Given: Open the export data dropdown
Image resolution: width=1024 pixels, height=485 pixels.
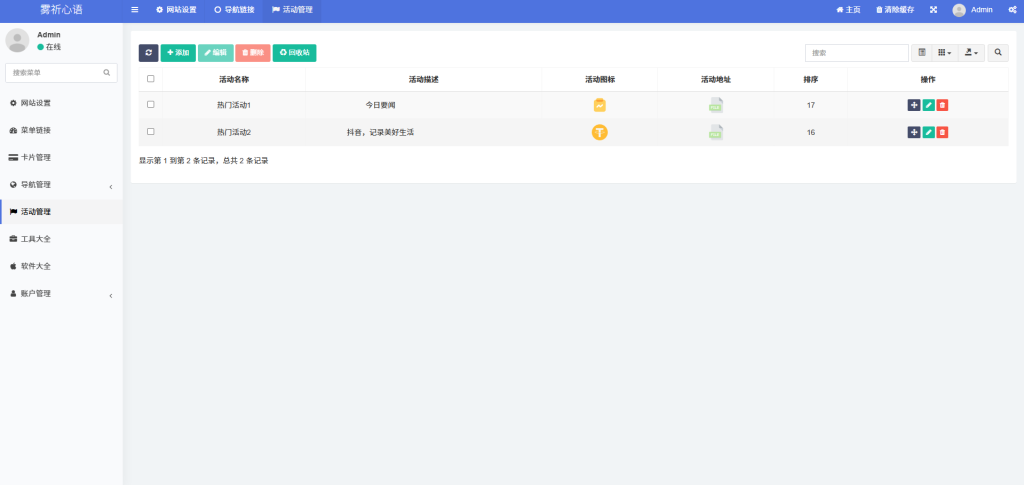Looking at the screenshot, I should [971, 53].
